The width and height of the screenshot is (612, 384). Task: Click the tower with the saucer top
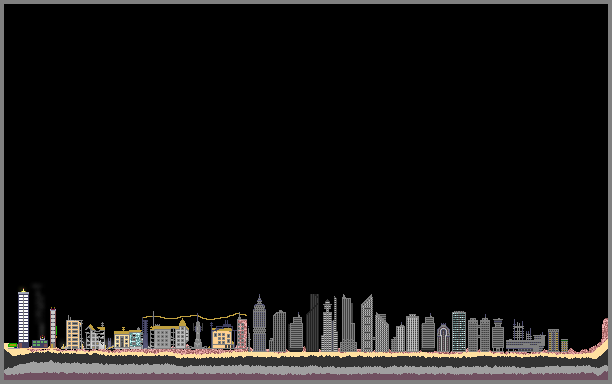(x=498, y=334)
